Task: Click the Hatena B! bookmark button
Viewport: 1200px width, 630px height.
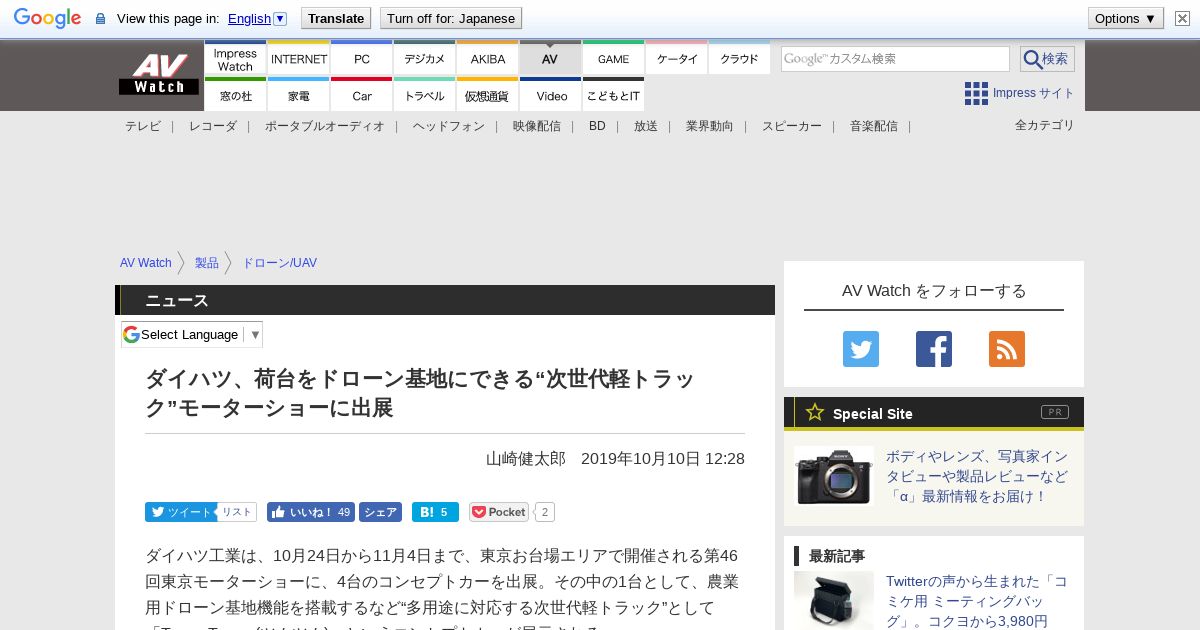Action: (435, 512)
